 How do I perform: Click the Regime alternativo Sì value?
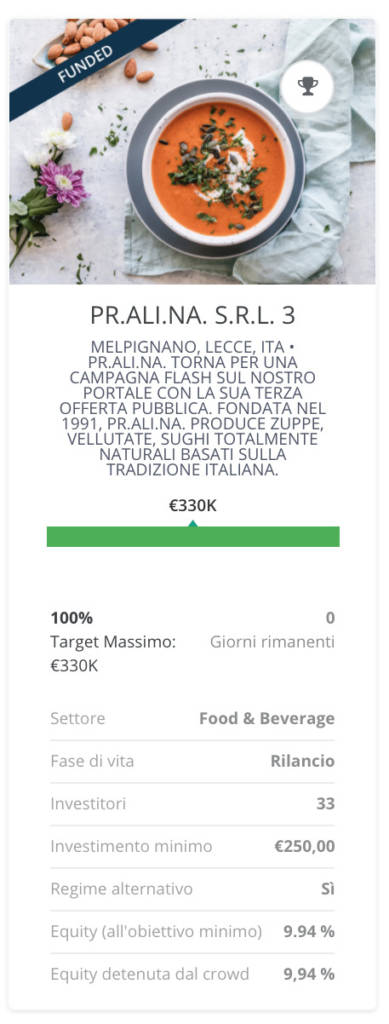(328, 889)
